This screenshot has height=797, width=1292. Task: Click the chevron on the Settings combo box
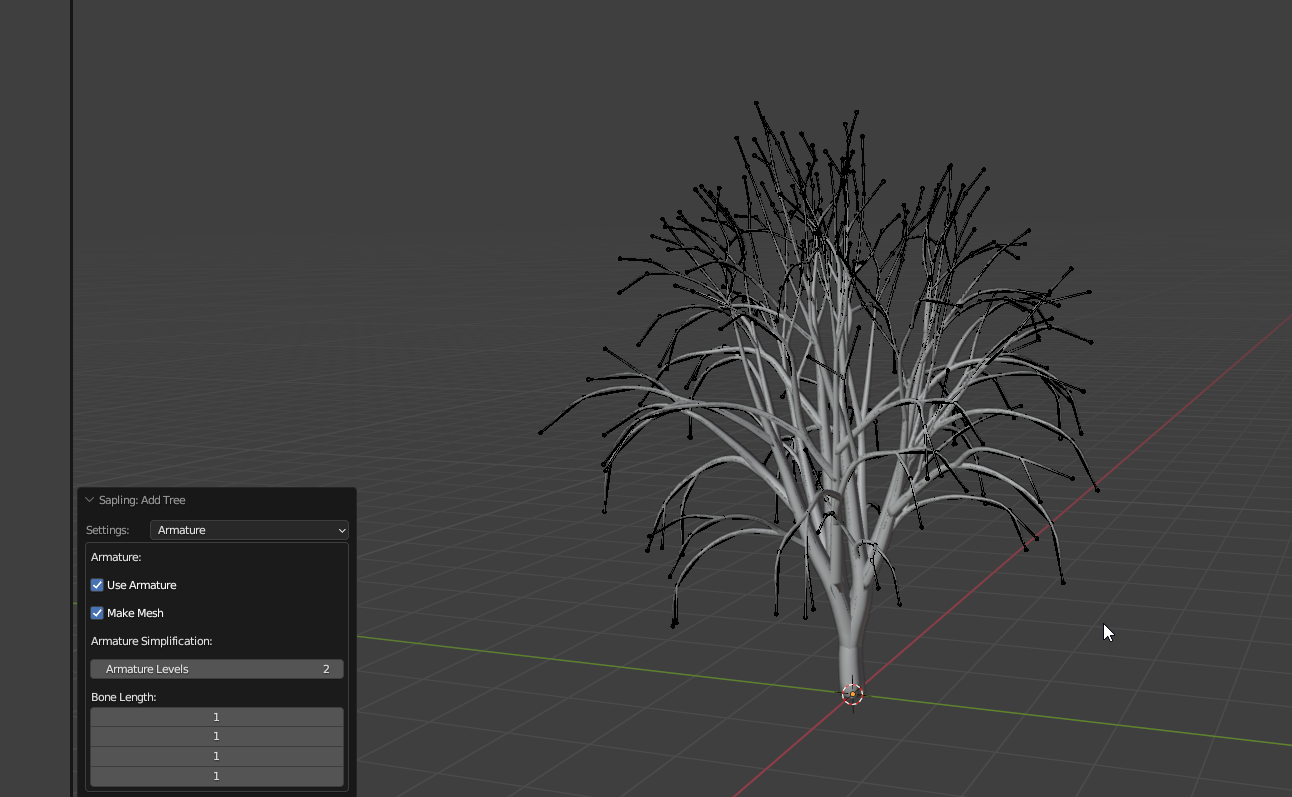[x=340, y=530]
